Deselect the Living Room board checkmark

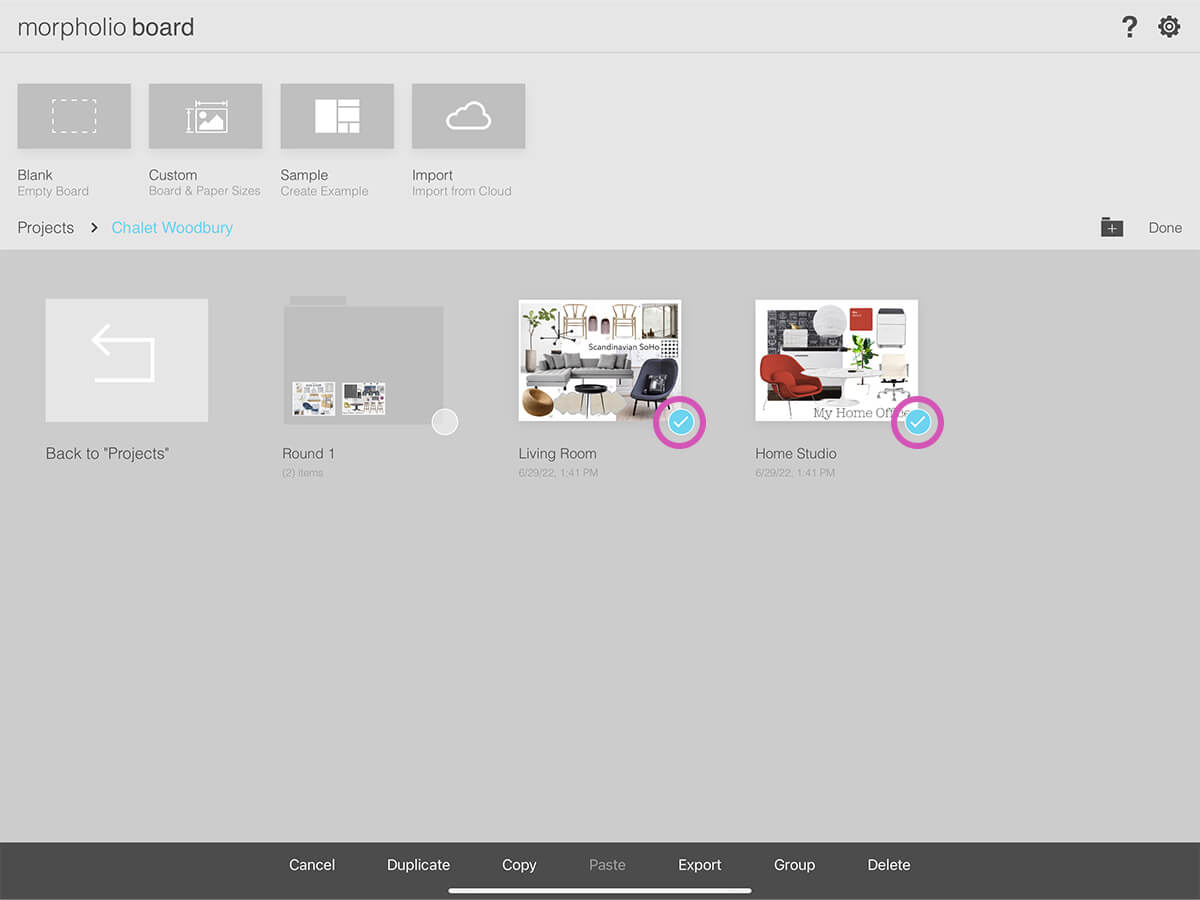pos(680,422)
